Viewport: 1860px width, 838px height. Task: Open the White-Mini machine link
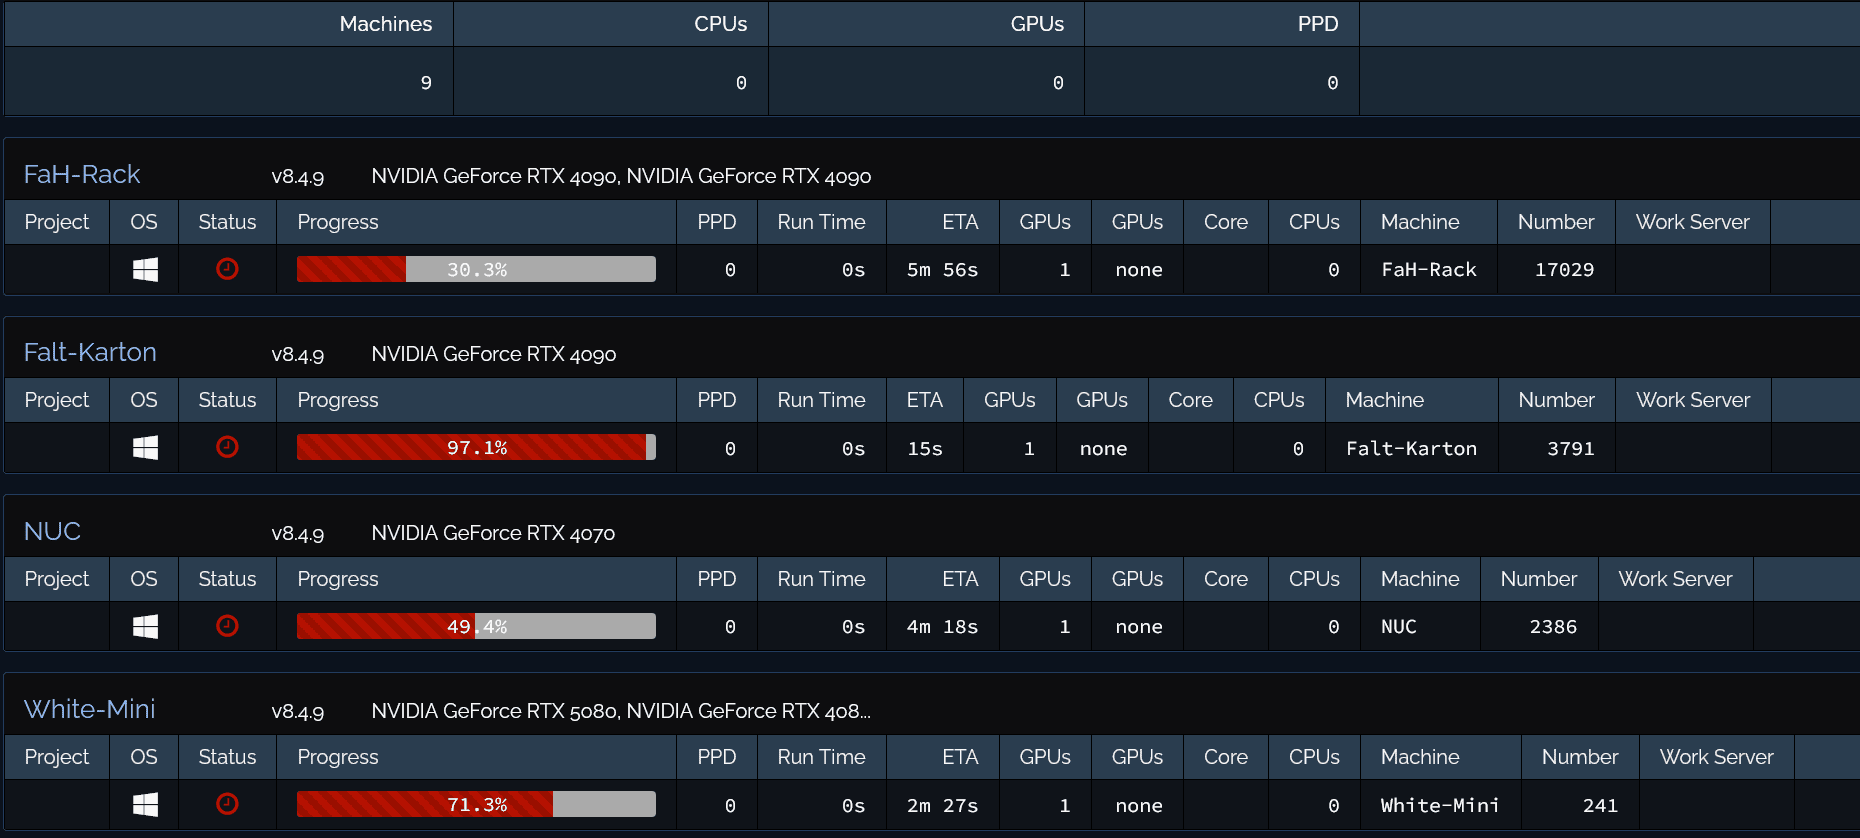click(x=89, y=709)
